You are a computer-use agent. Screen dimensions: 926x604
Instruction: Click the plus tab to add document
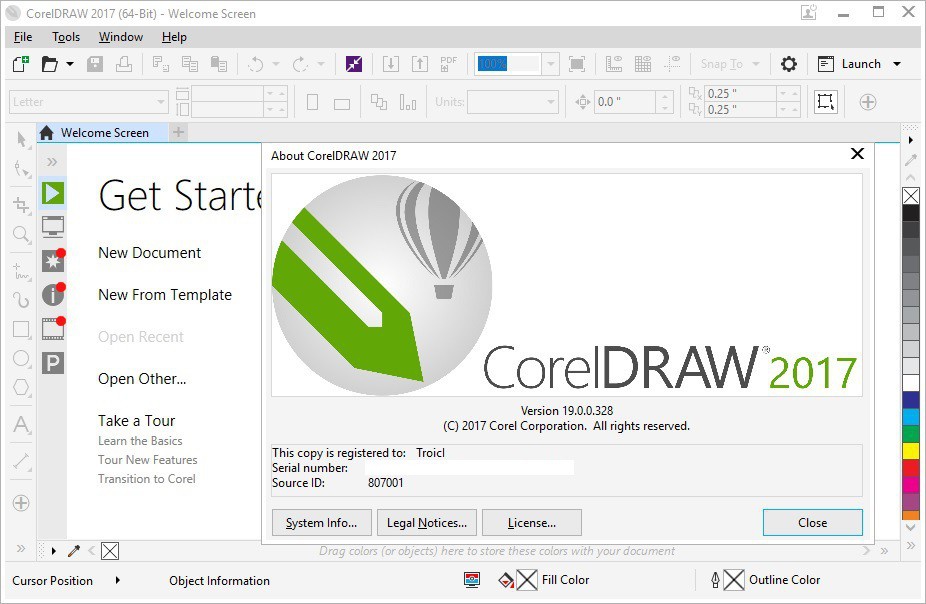click(179, 132)
